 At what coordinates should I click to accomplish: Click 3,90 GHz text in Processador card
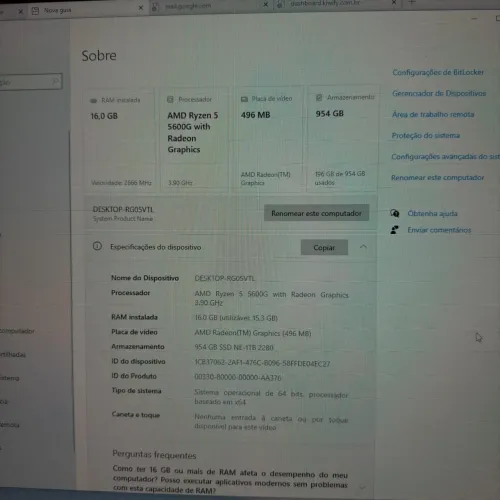tap(180, 183)
